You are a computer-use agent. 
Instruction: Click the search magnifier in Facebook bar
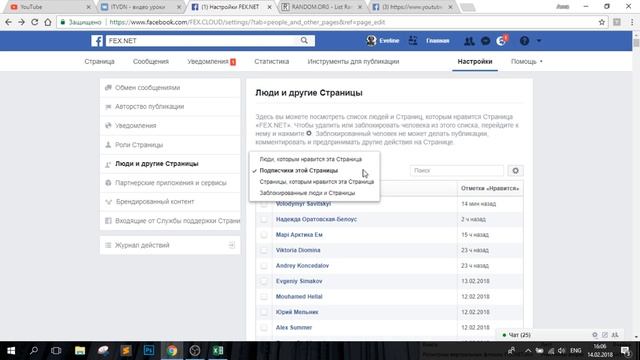[x=304, y=40]
